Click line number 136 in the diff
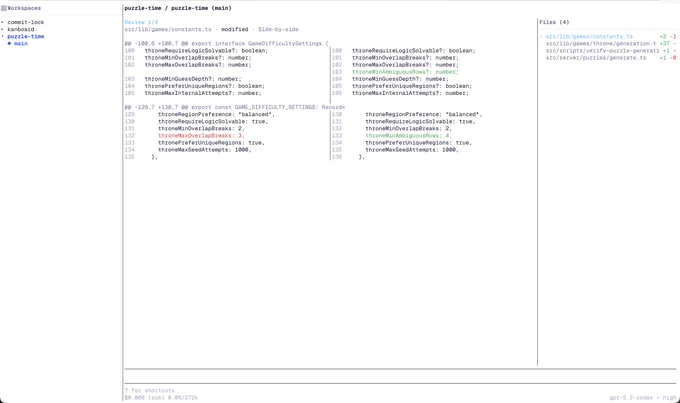Screen dimensions: 680x403 pyautogui.click(x=337, y=157)
